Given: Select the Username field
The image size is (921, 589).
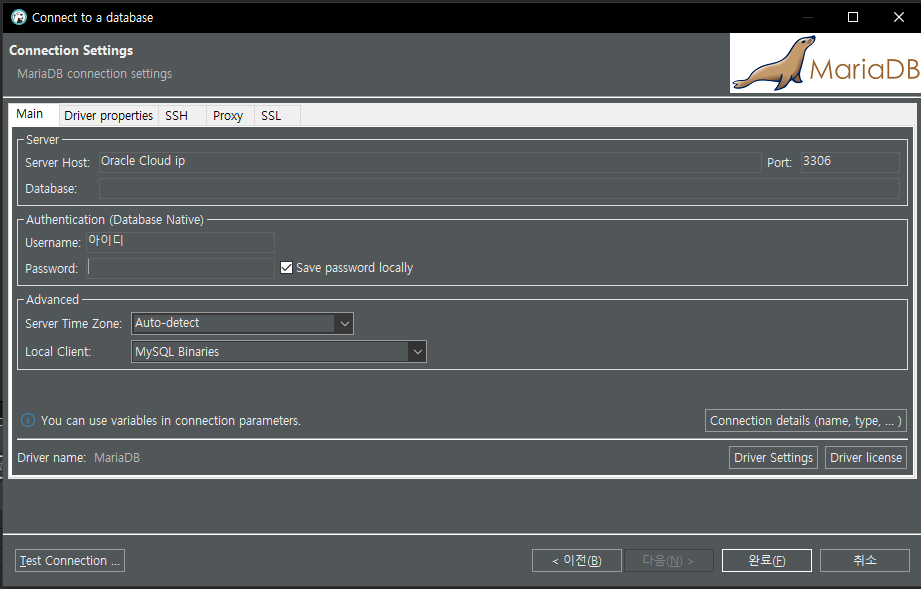Looking at the screenshot, I should coord(180,242).
